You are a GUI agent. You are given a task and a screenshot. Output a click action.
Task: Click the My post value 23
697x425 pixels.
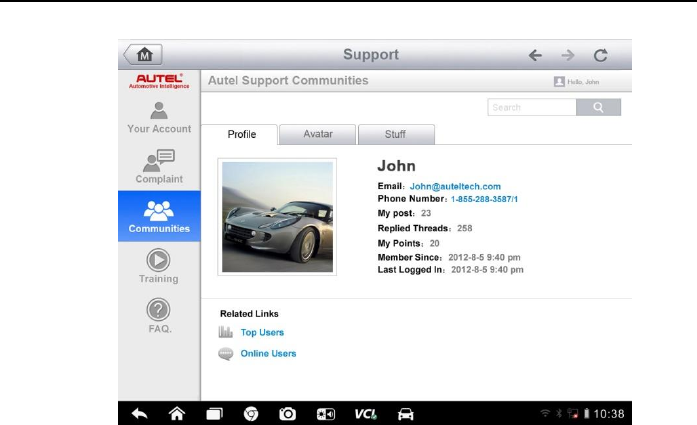pos(426,213)
